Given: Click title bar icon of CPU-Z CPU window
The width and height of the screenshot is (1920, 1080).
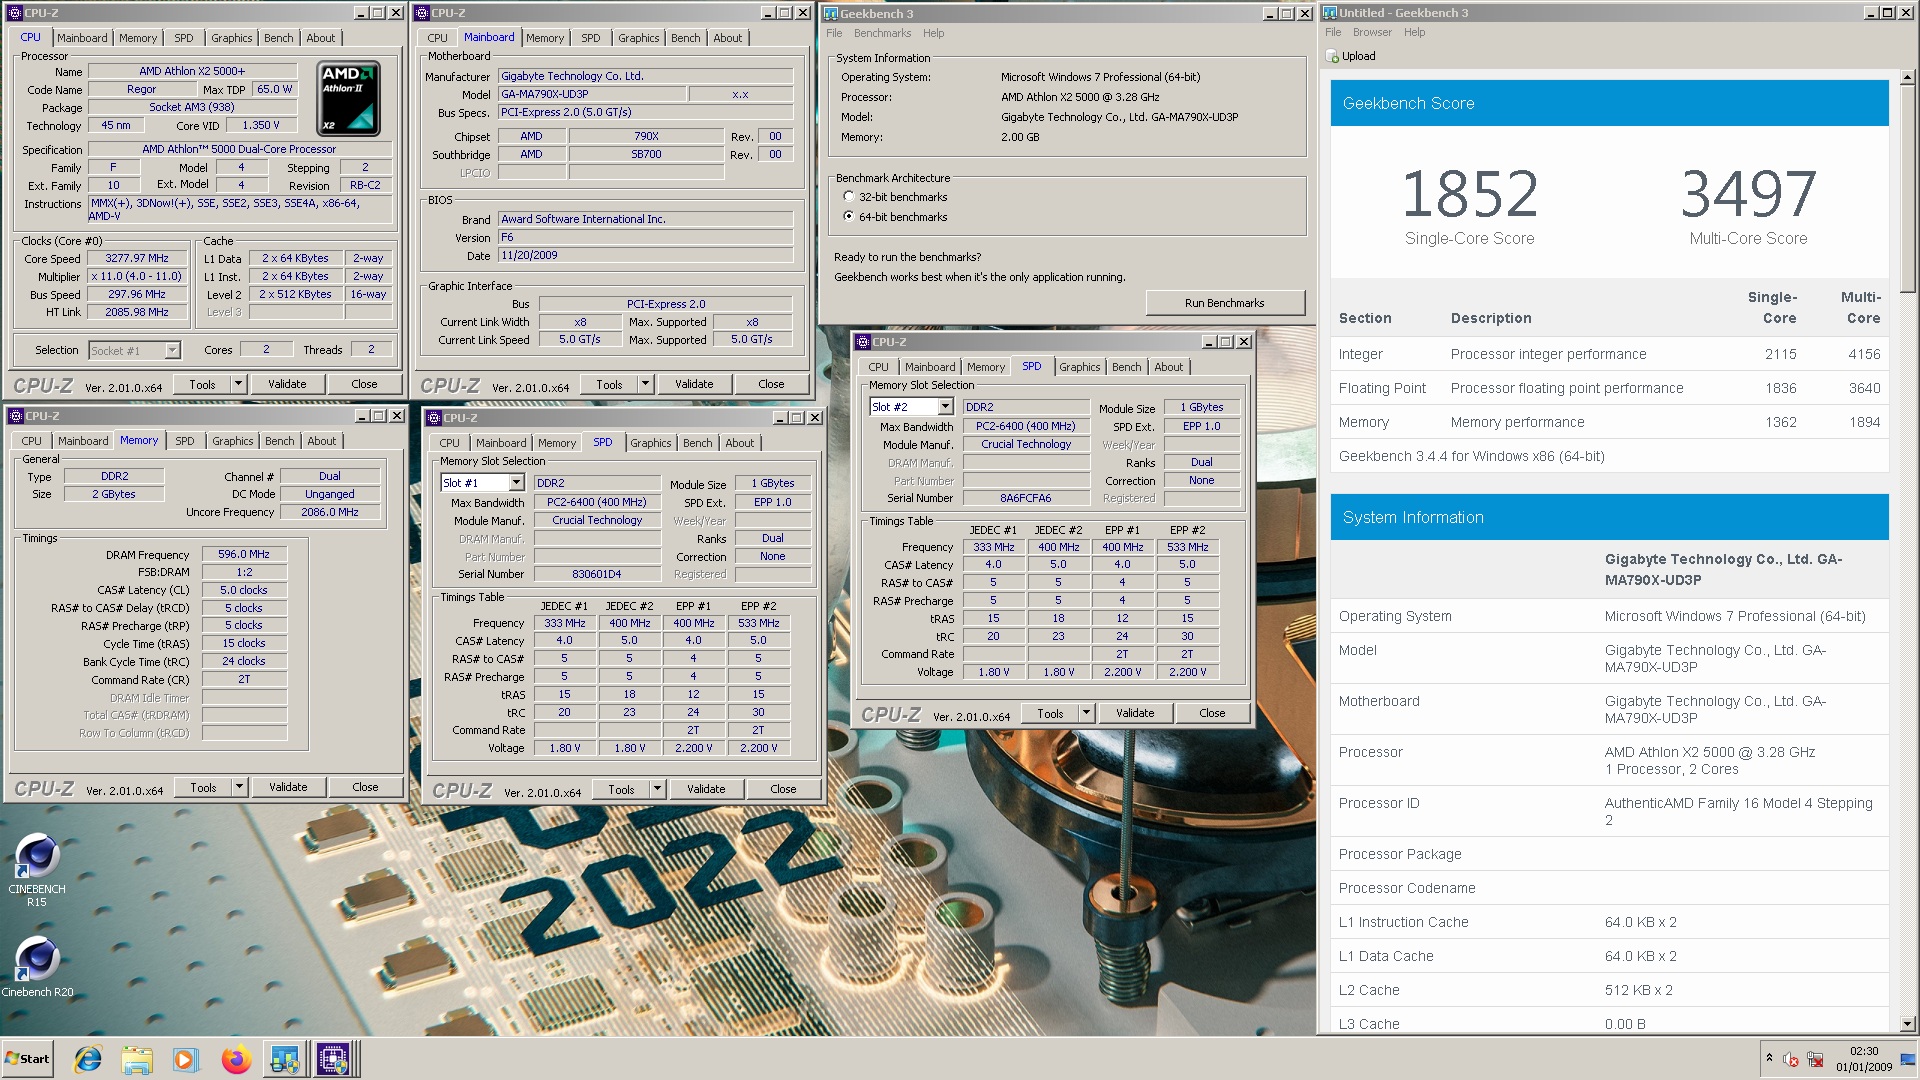Looking at the screenshot, I should point(15,13).
